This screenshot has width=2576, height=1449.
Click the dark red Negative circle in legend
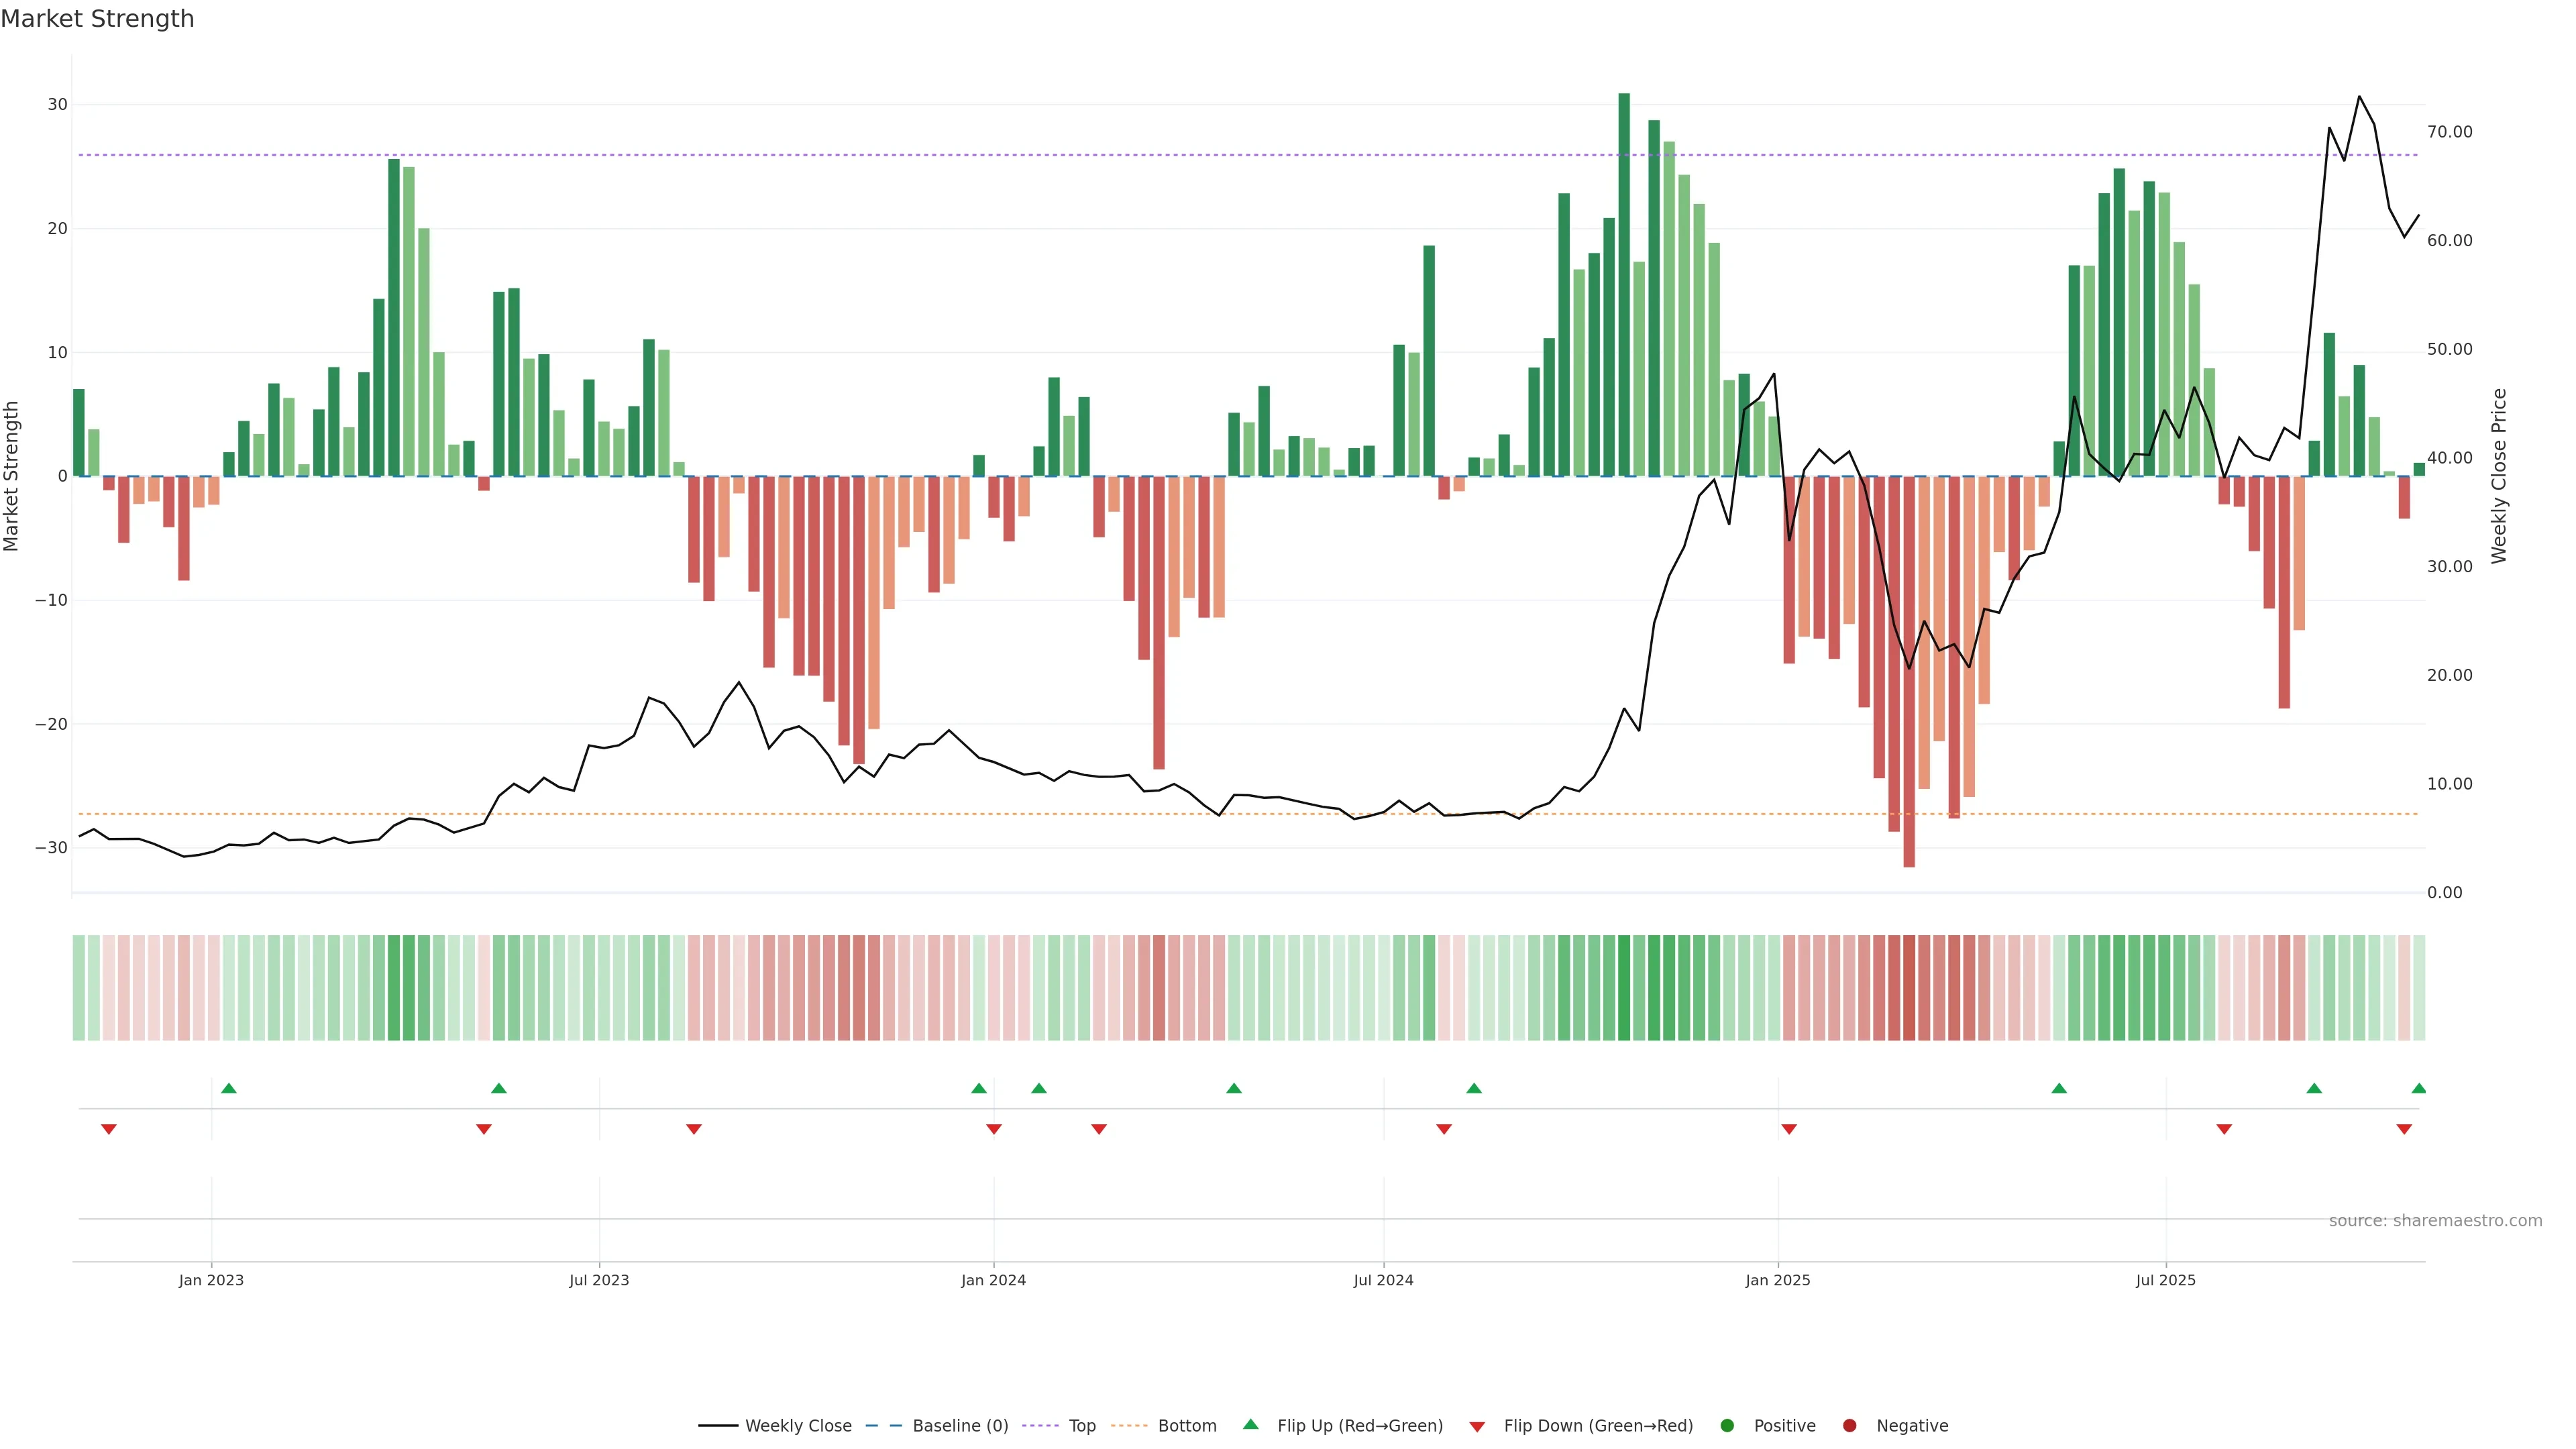(1849, 1425)
